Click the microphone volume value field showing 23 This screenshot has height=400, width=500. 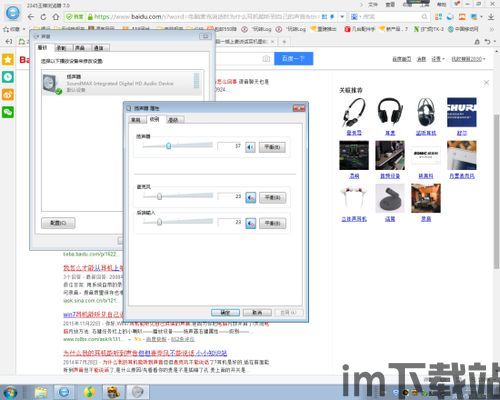230,196
